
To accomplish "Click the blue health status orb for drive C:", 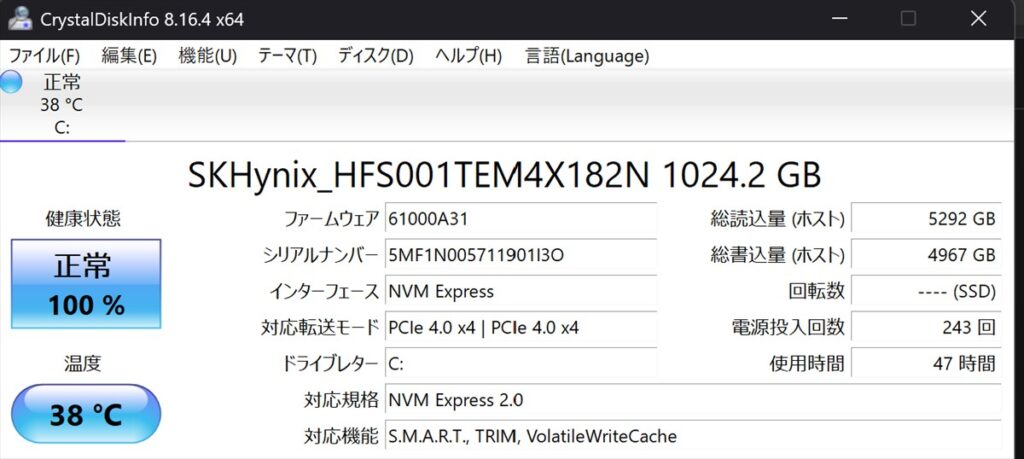I will point(10,82).
